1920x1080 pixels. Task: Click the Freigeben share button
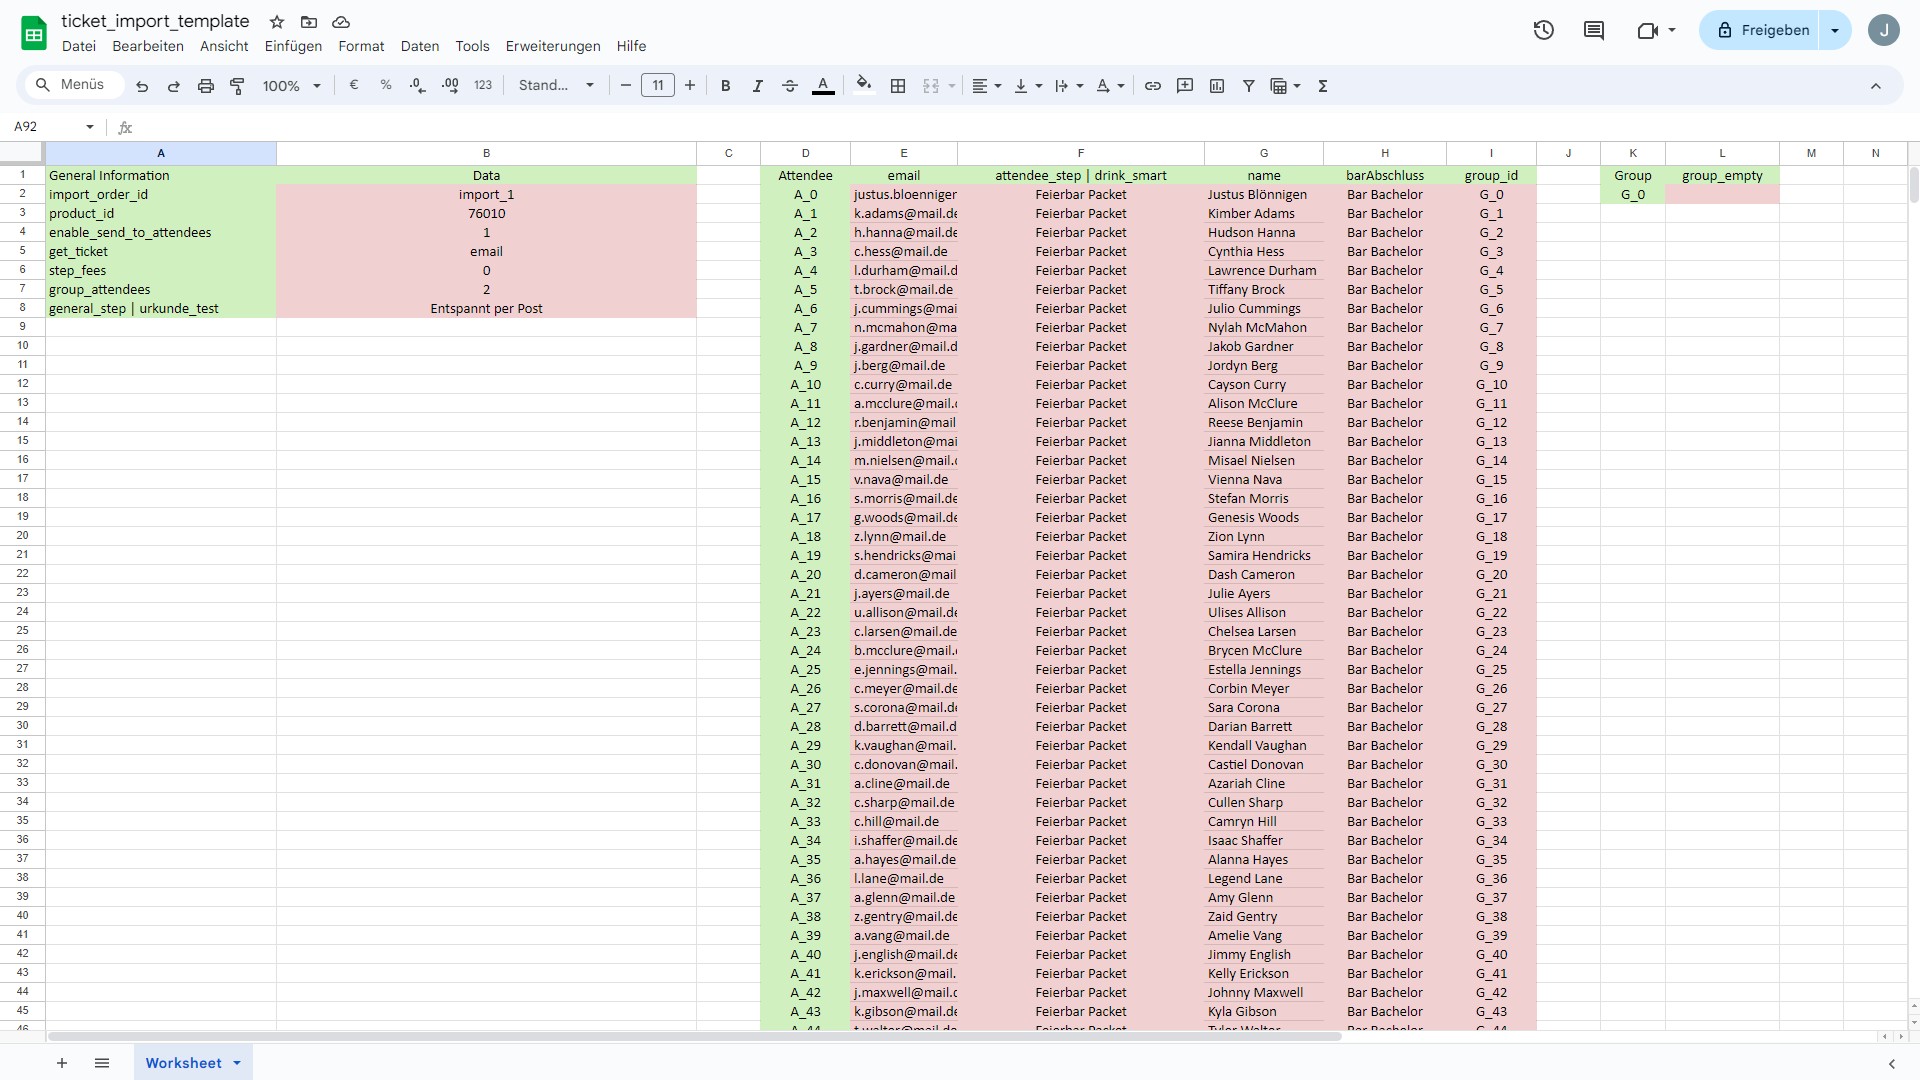coord(1762,31)
